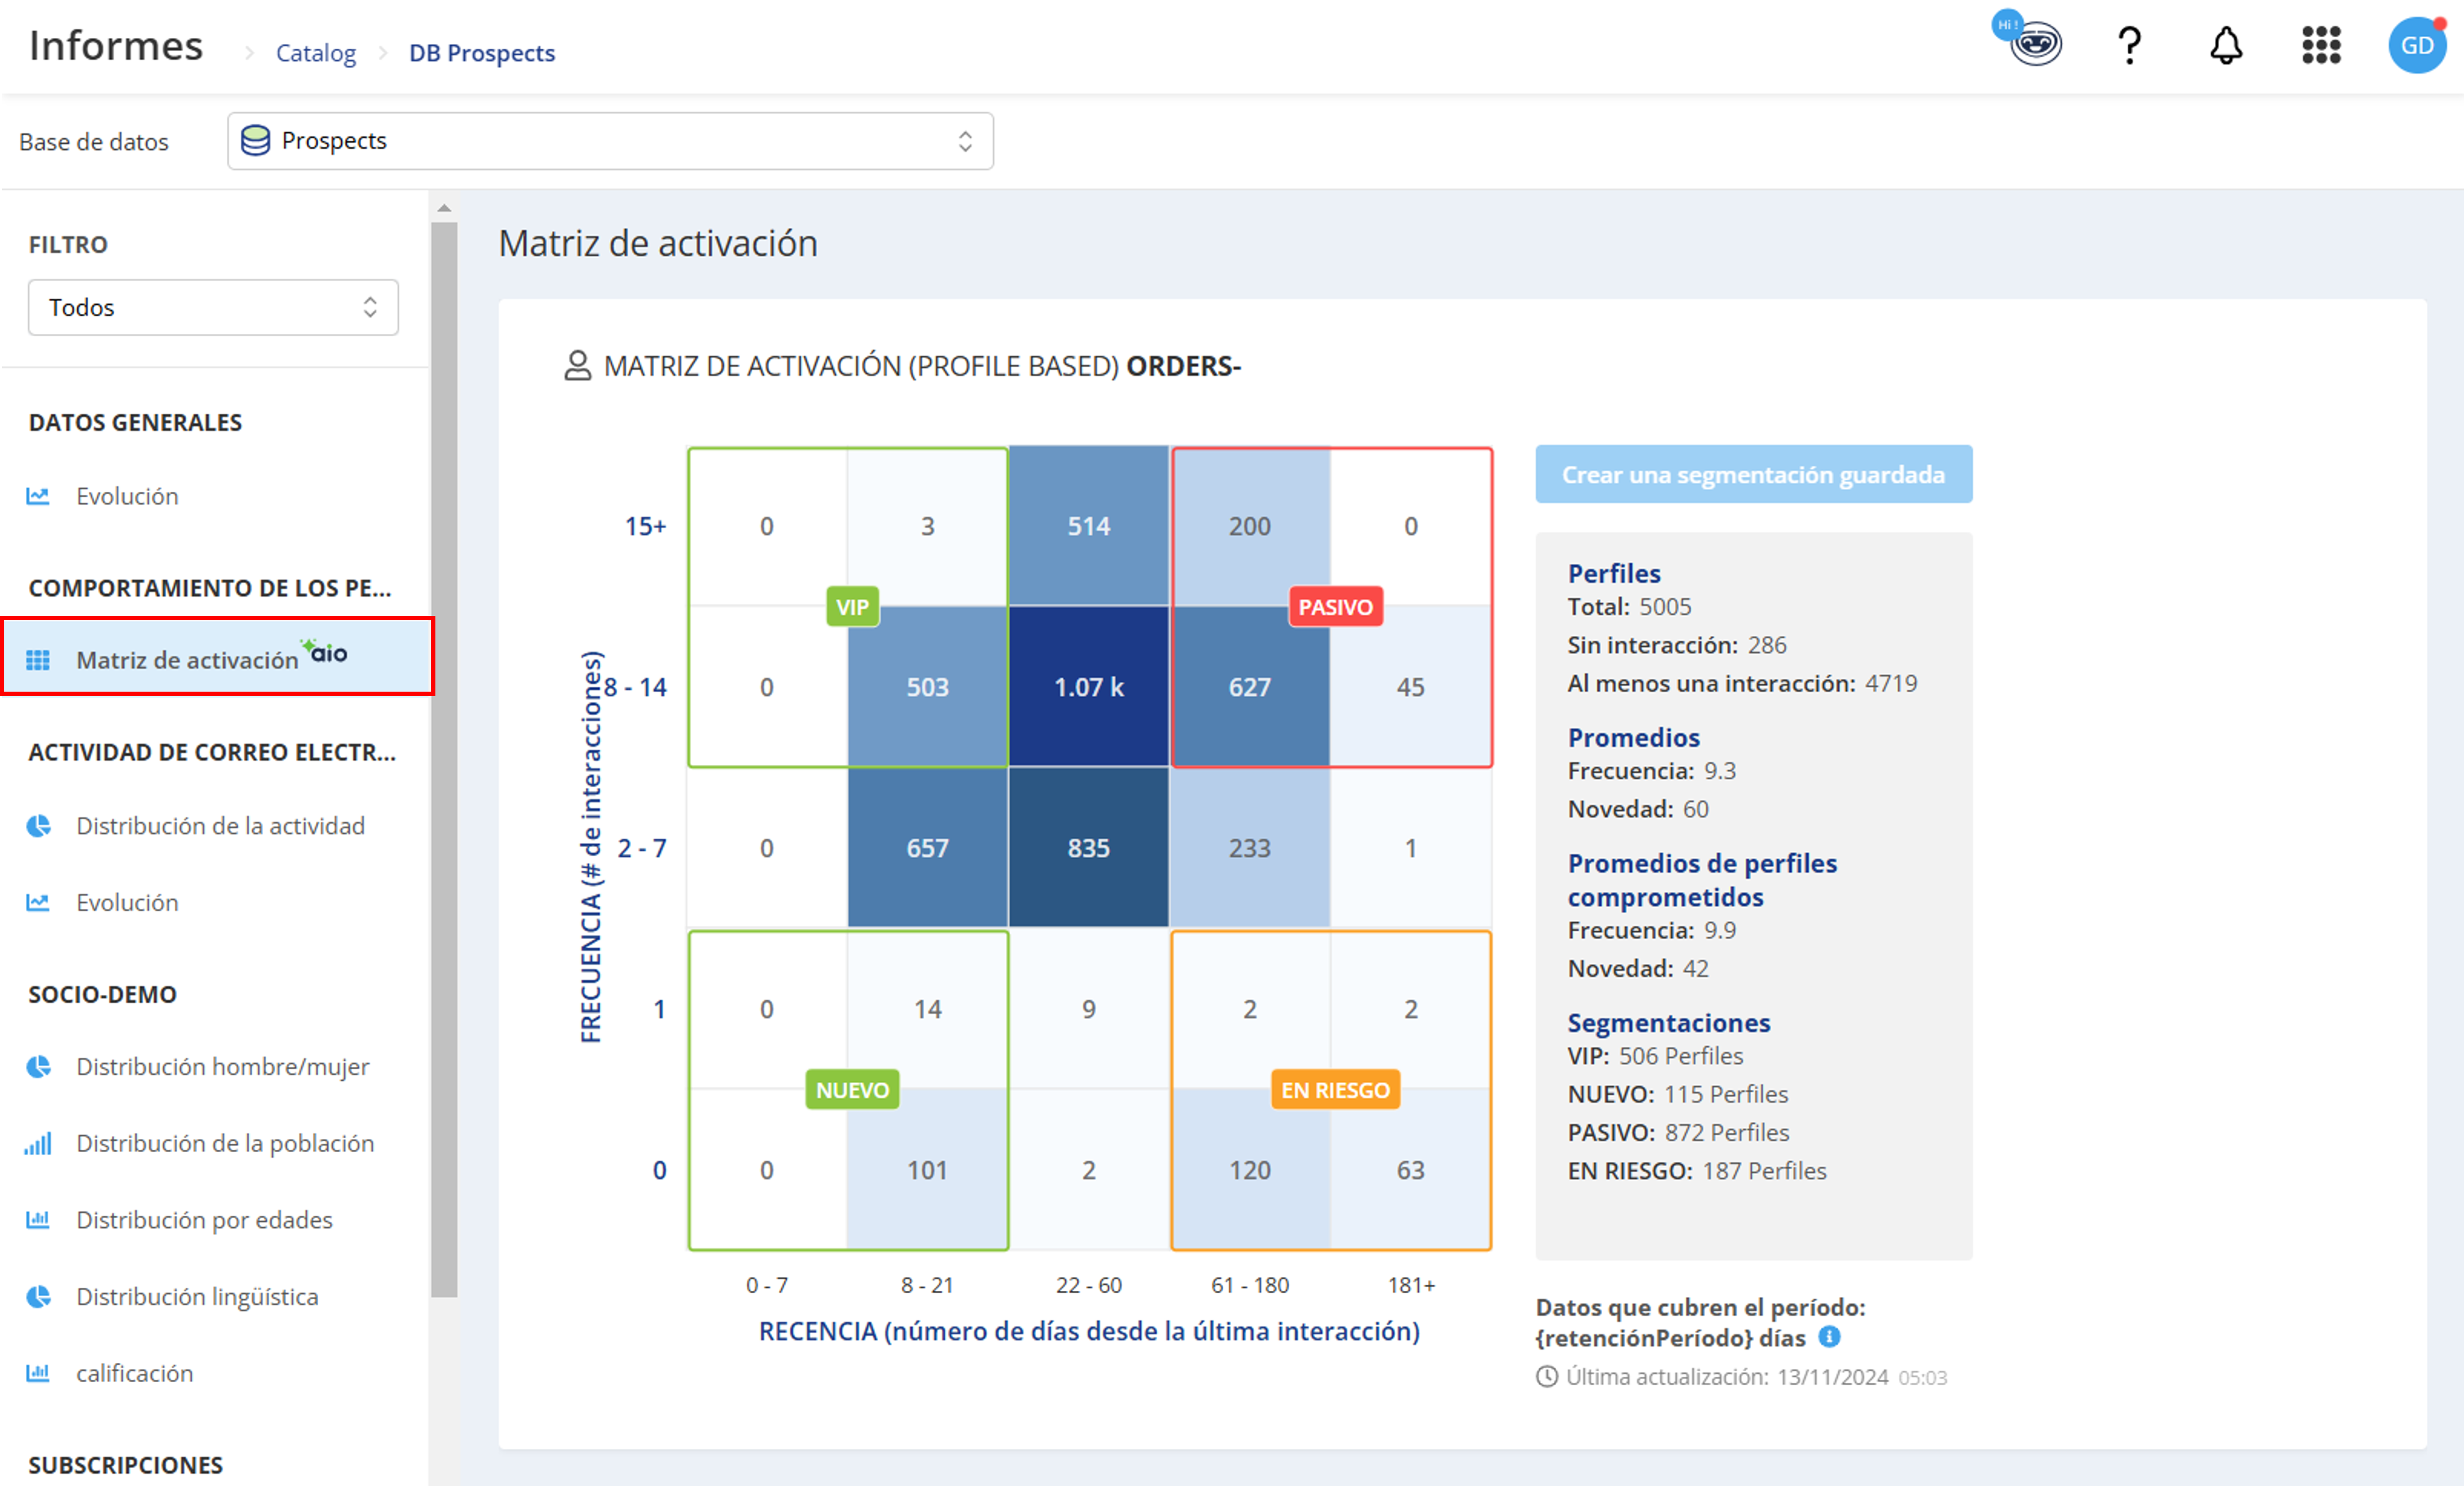Select Matriz de activación menu item
2464x1486 pixels.
(217, 657)
